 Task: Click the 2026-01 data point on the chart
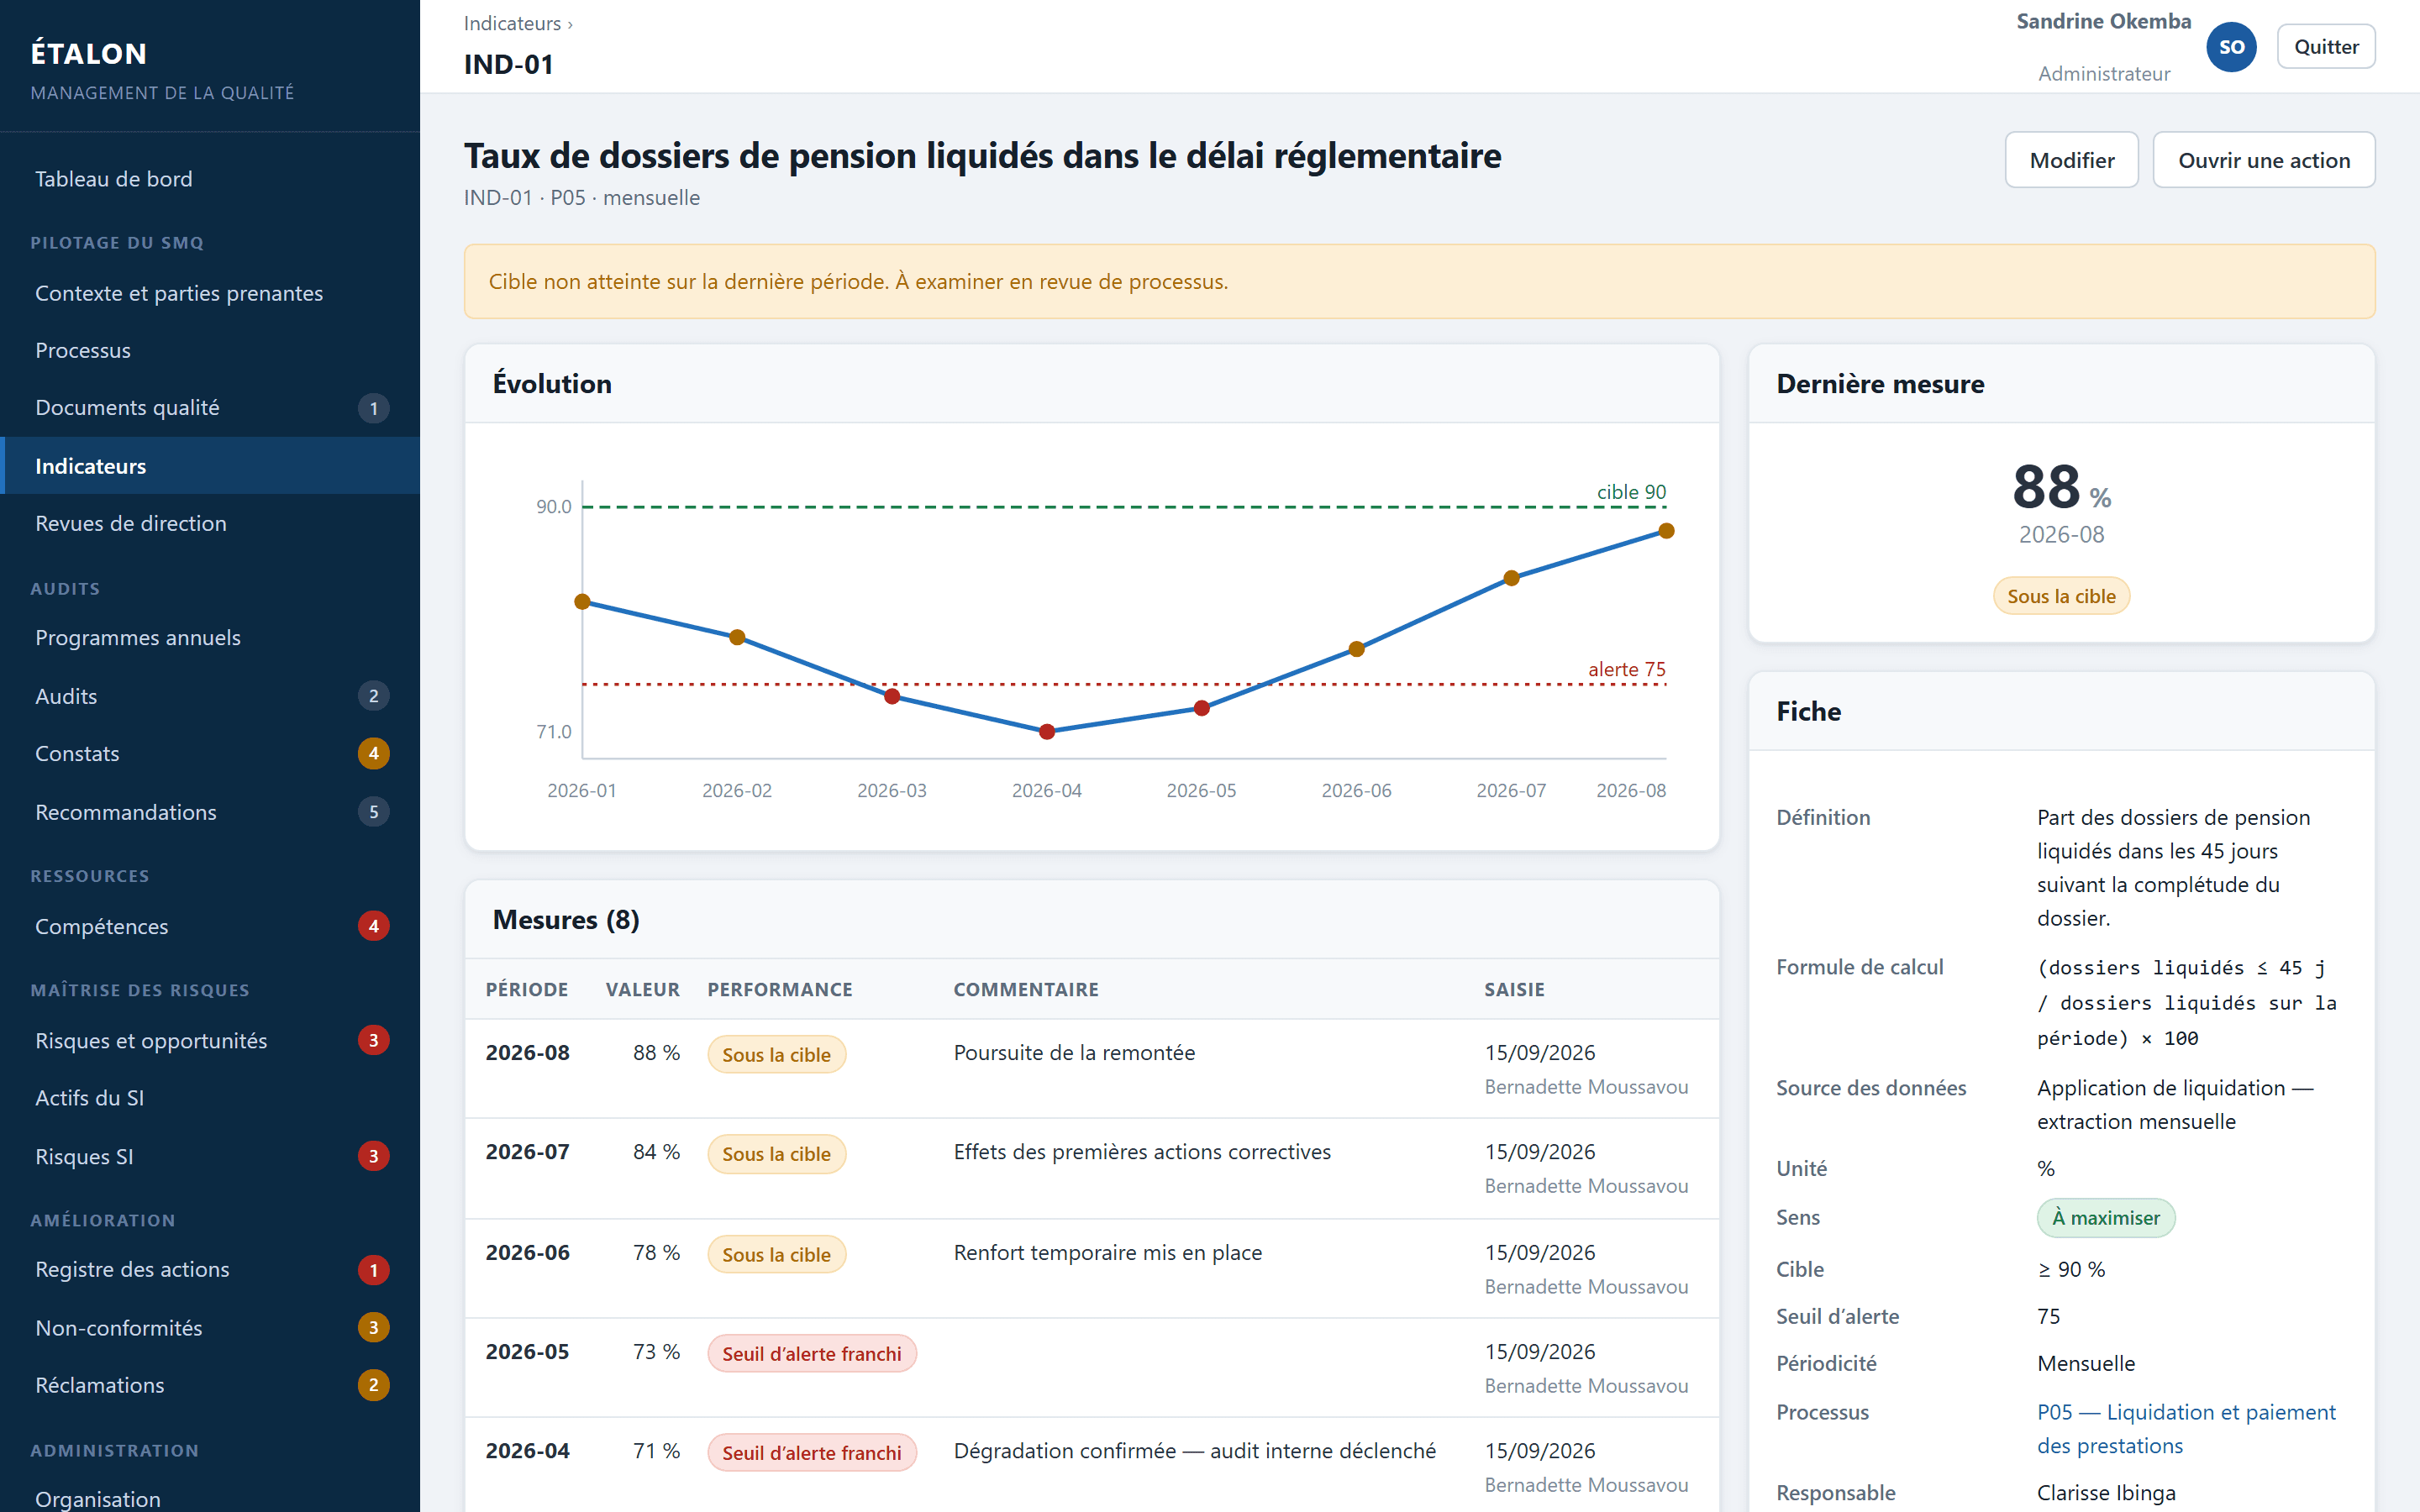582,602
